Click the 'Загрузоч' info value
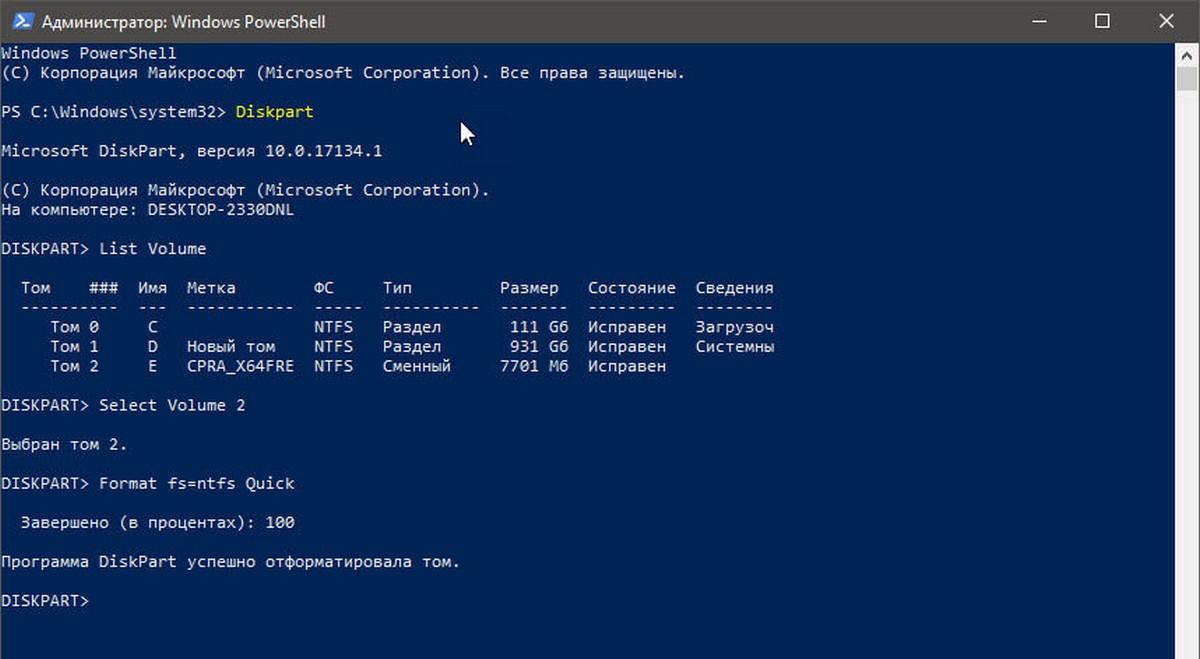1200x659 pixels. [x=735, y=327]
